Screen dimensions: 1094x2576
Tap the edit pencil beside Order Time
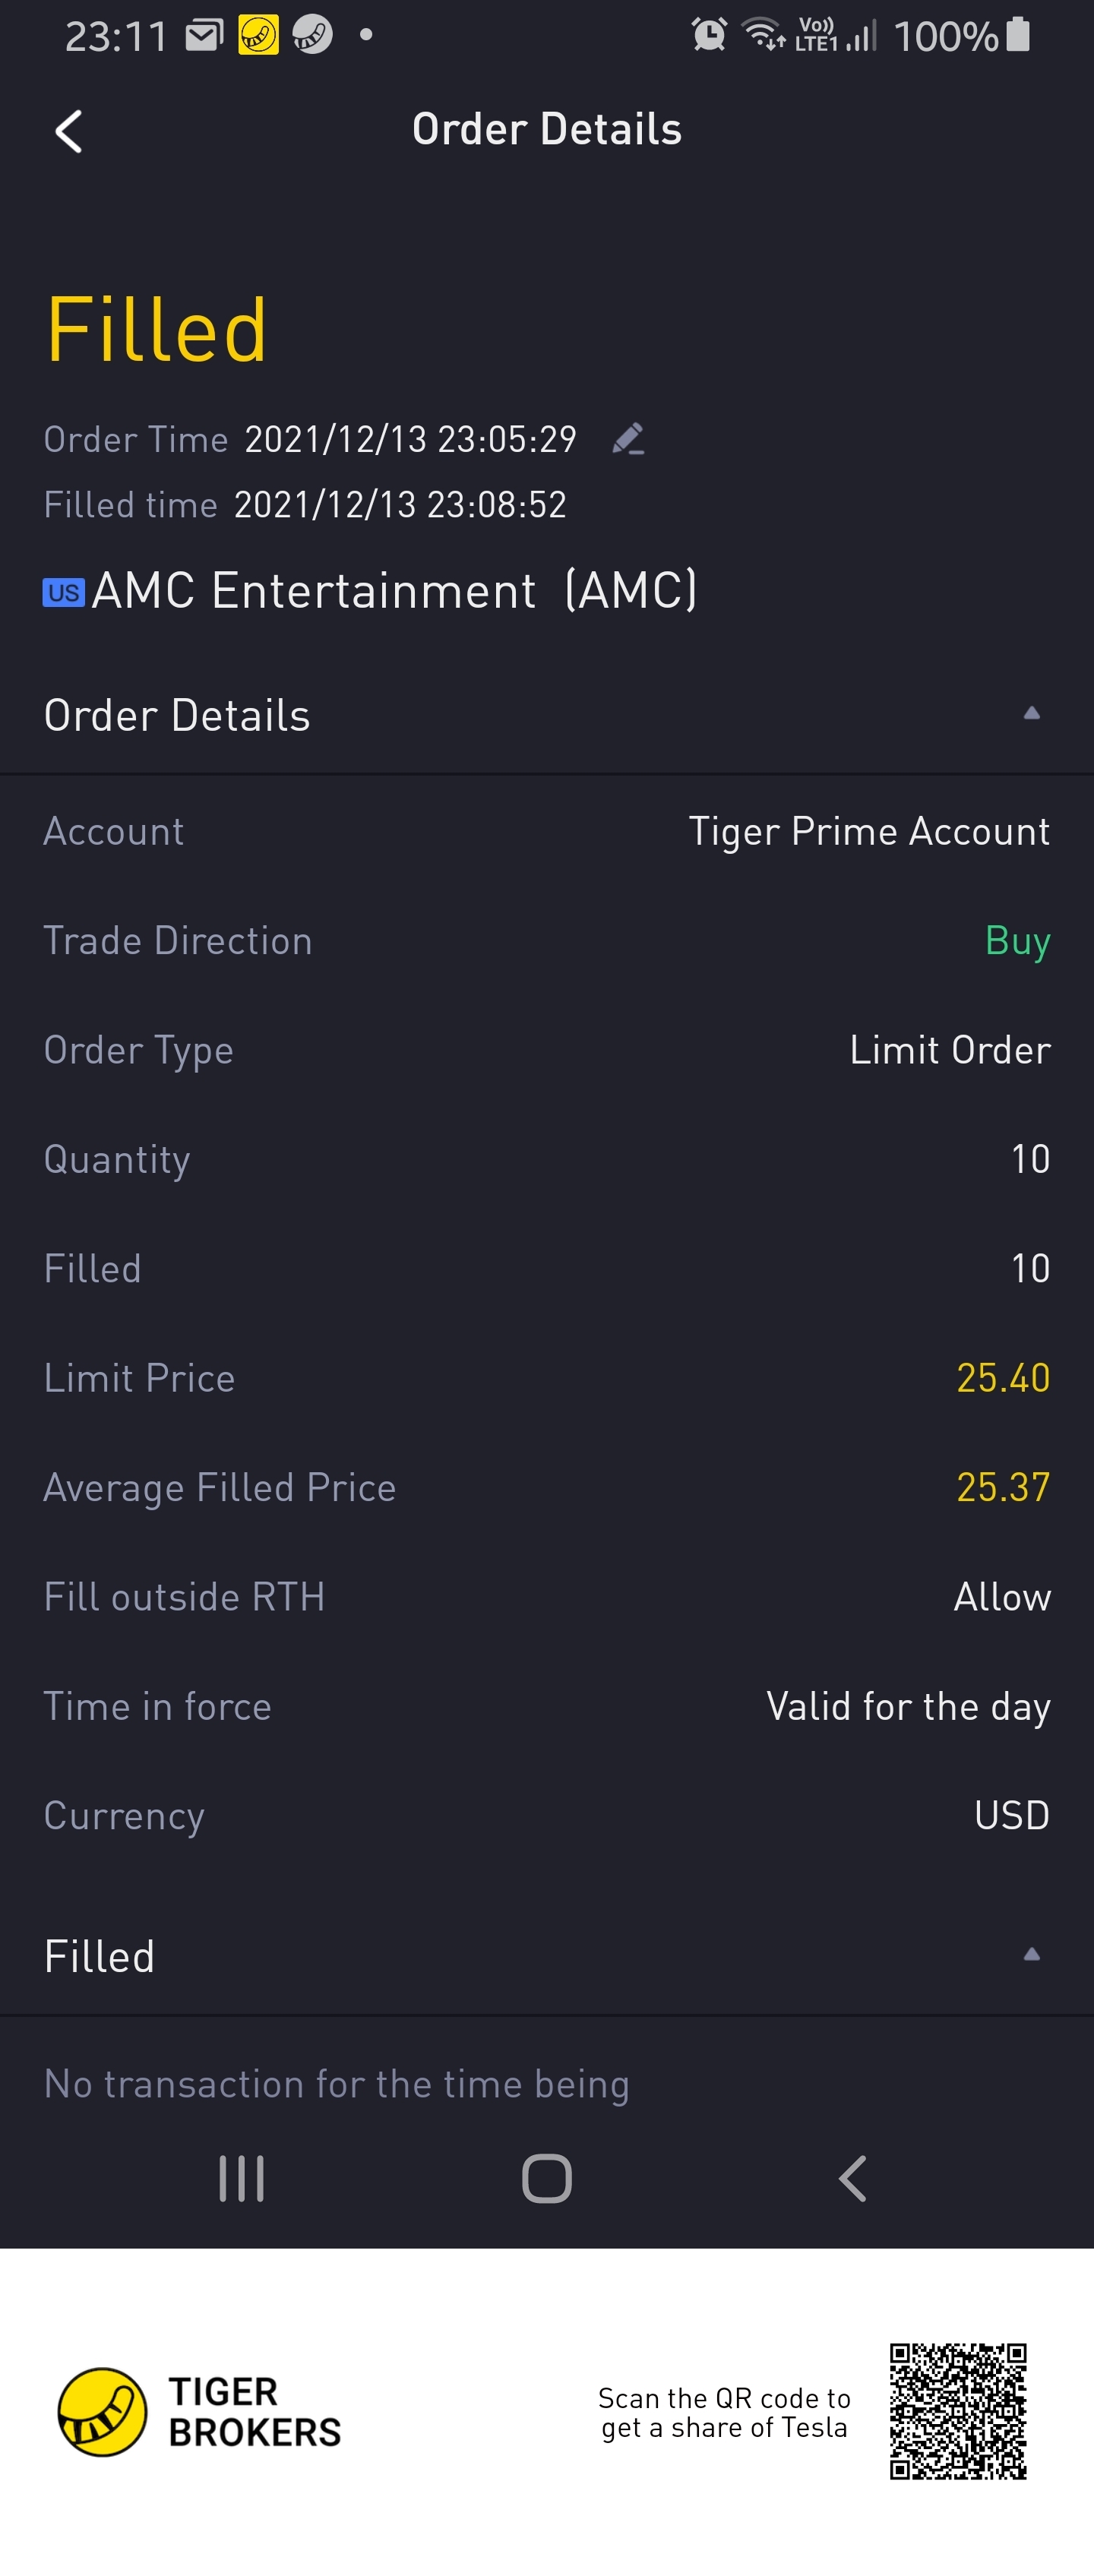pyautogui.click(x=628, y=438)
